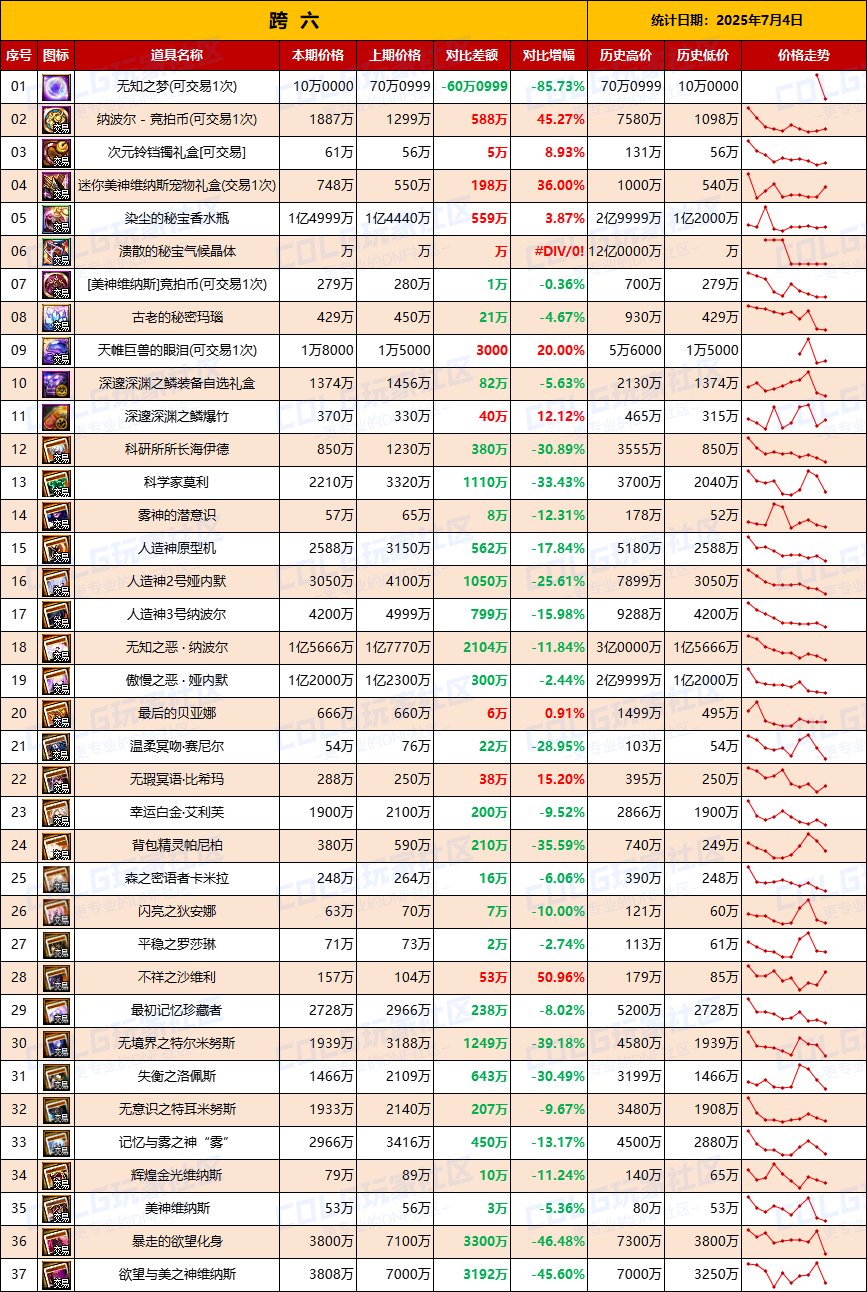Select the 深邃深渊之鳞装备自选礼盒 icon
The image size is (867, 1292).
tap(56, 384)
